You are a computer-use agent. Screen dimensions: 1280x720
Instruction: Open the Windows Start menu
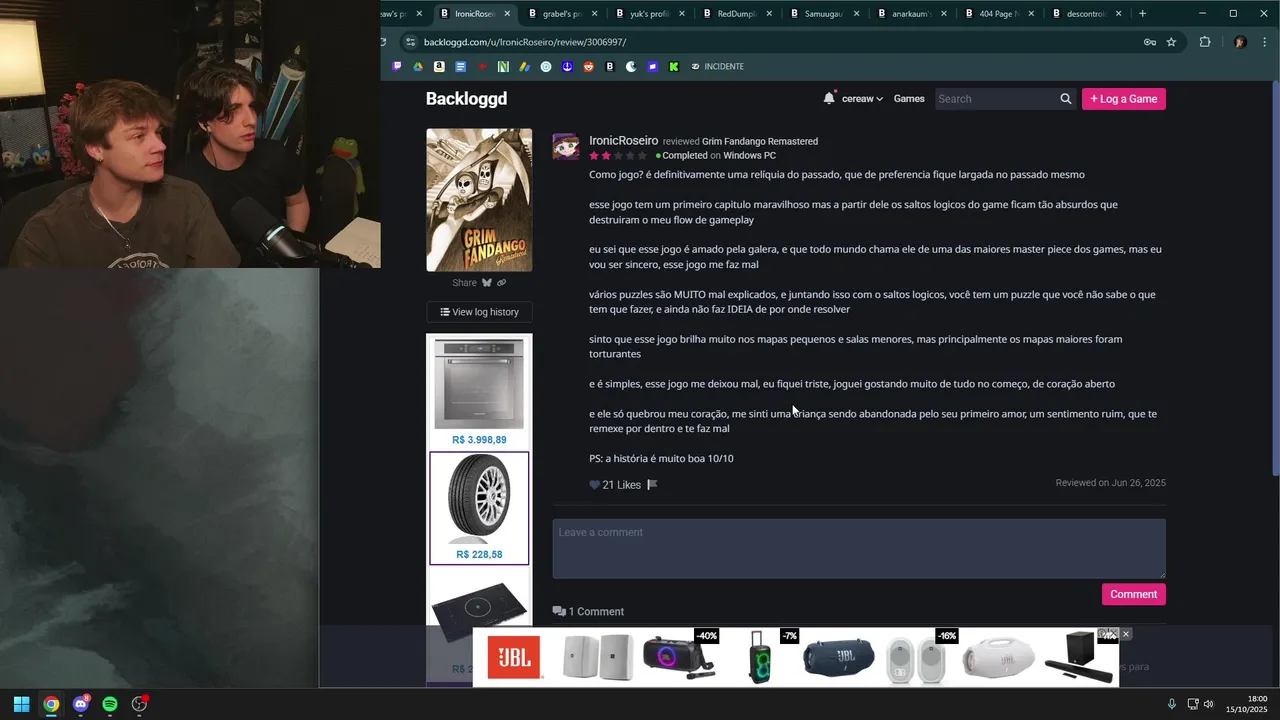[21, 704]
